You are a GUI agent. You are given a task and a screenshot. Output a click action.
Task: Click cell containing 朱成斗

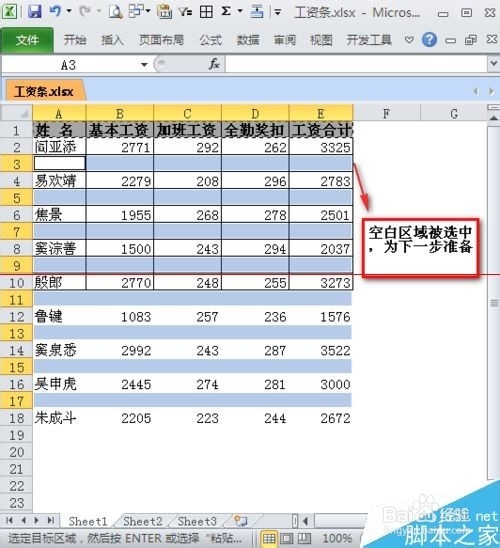[59, 418]
